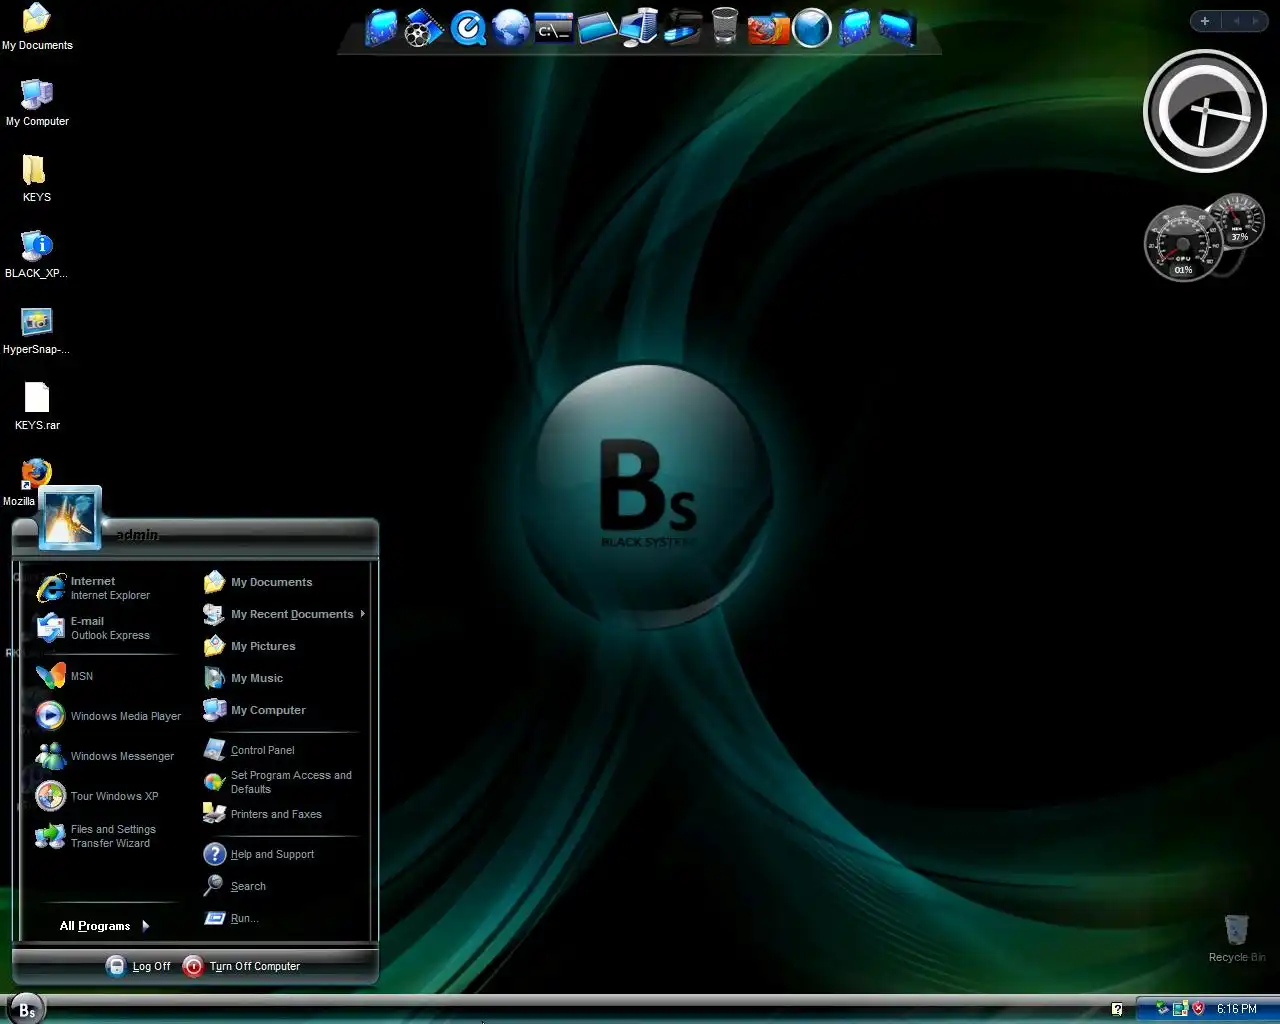
Task: Expand My Recent Documents submenu
Action: (x=284, y=614)
